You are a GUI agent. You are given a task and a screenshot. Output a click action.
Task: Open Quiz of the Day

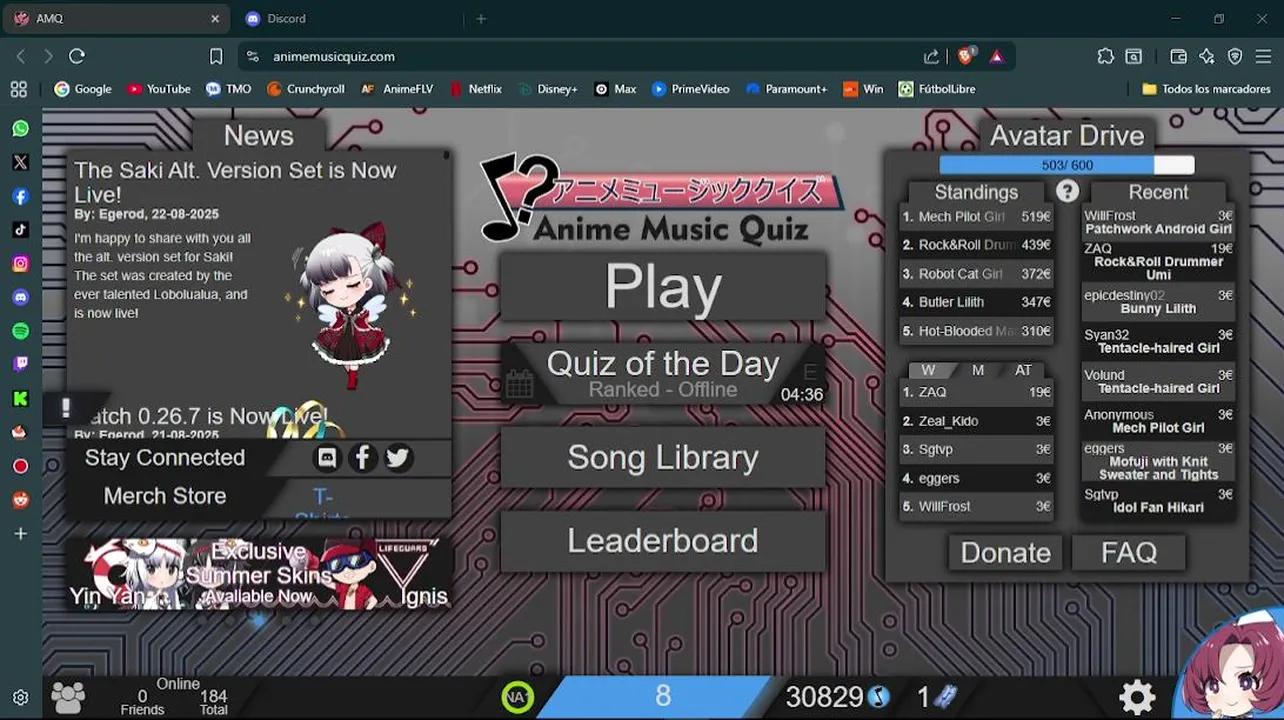663,373
